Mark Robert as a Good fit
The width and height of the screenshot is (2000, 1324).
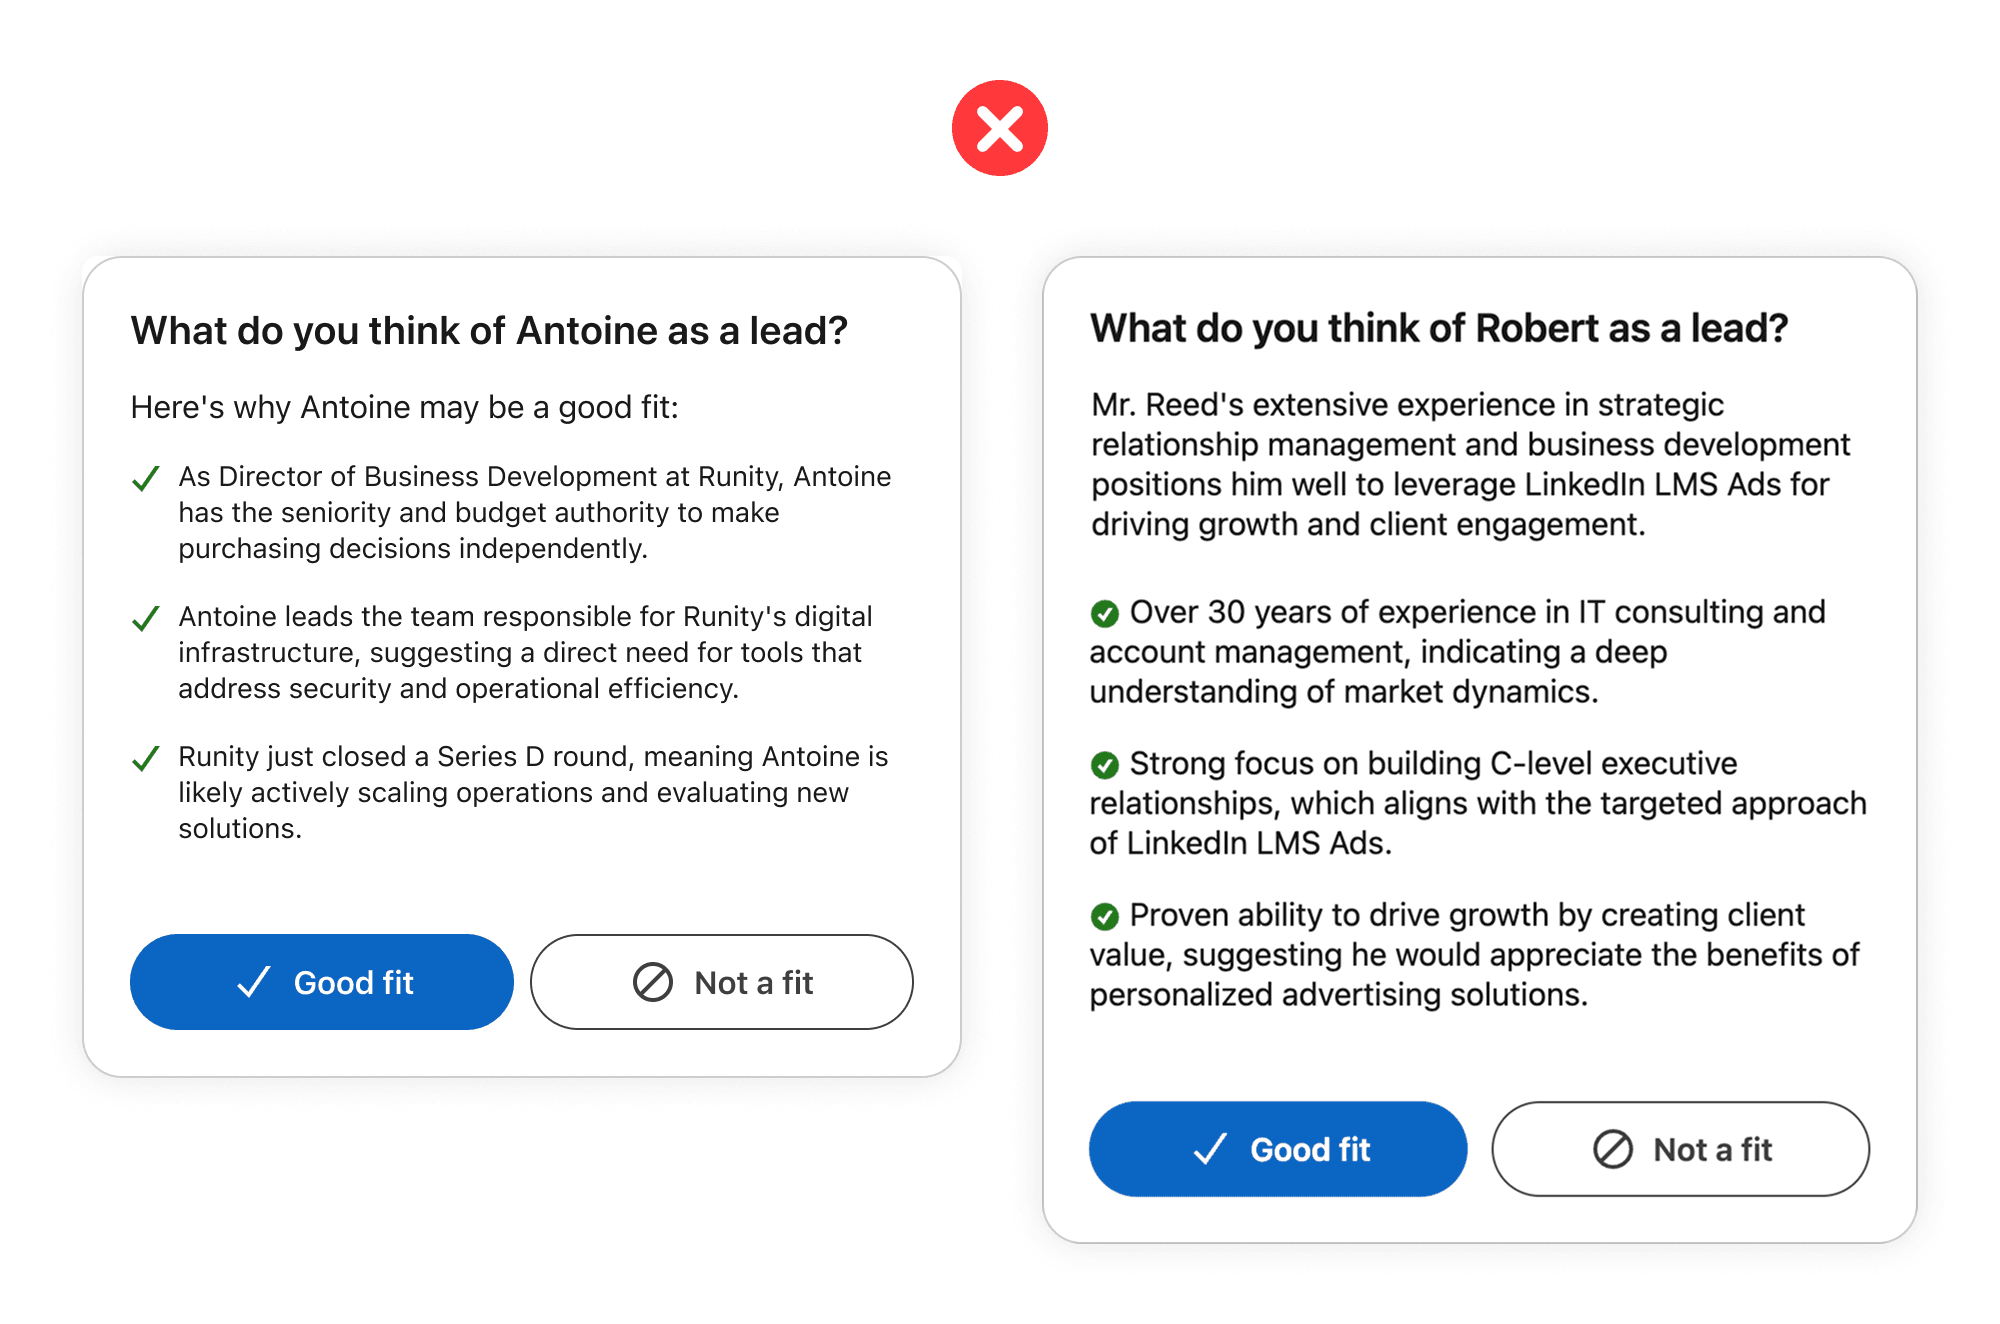(x=1278, y=1149)
